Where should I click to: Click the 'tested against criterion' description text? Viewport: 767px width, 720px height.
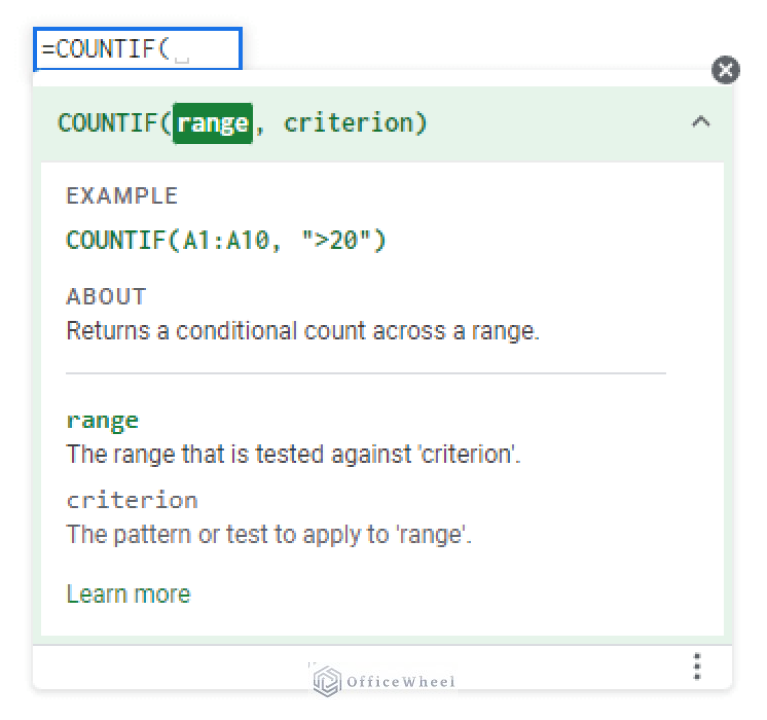point(293,454)
